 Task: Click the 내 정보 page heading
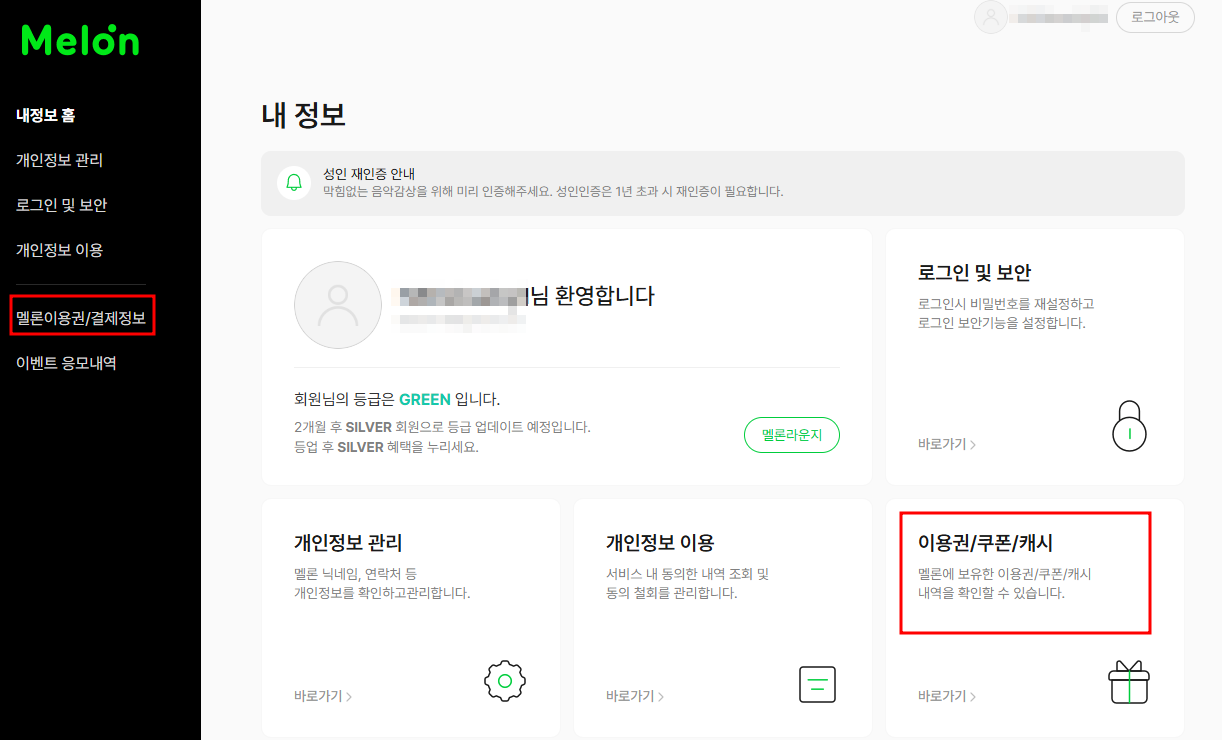(303, 115)
